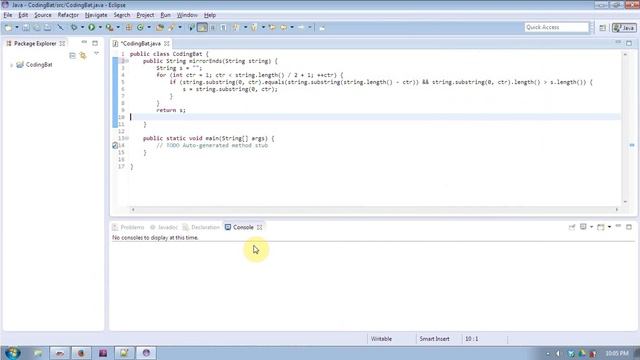Open the New file dropdown arrow
This screenshot has height=360, width=640.
click(x=17, y=27)
